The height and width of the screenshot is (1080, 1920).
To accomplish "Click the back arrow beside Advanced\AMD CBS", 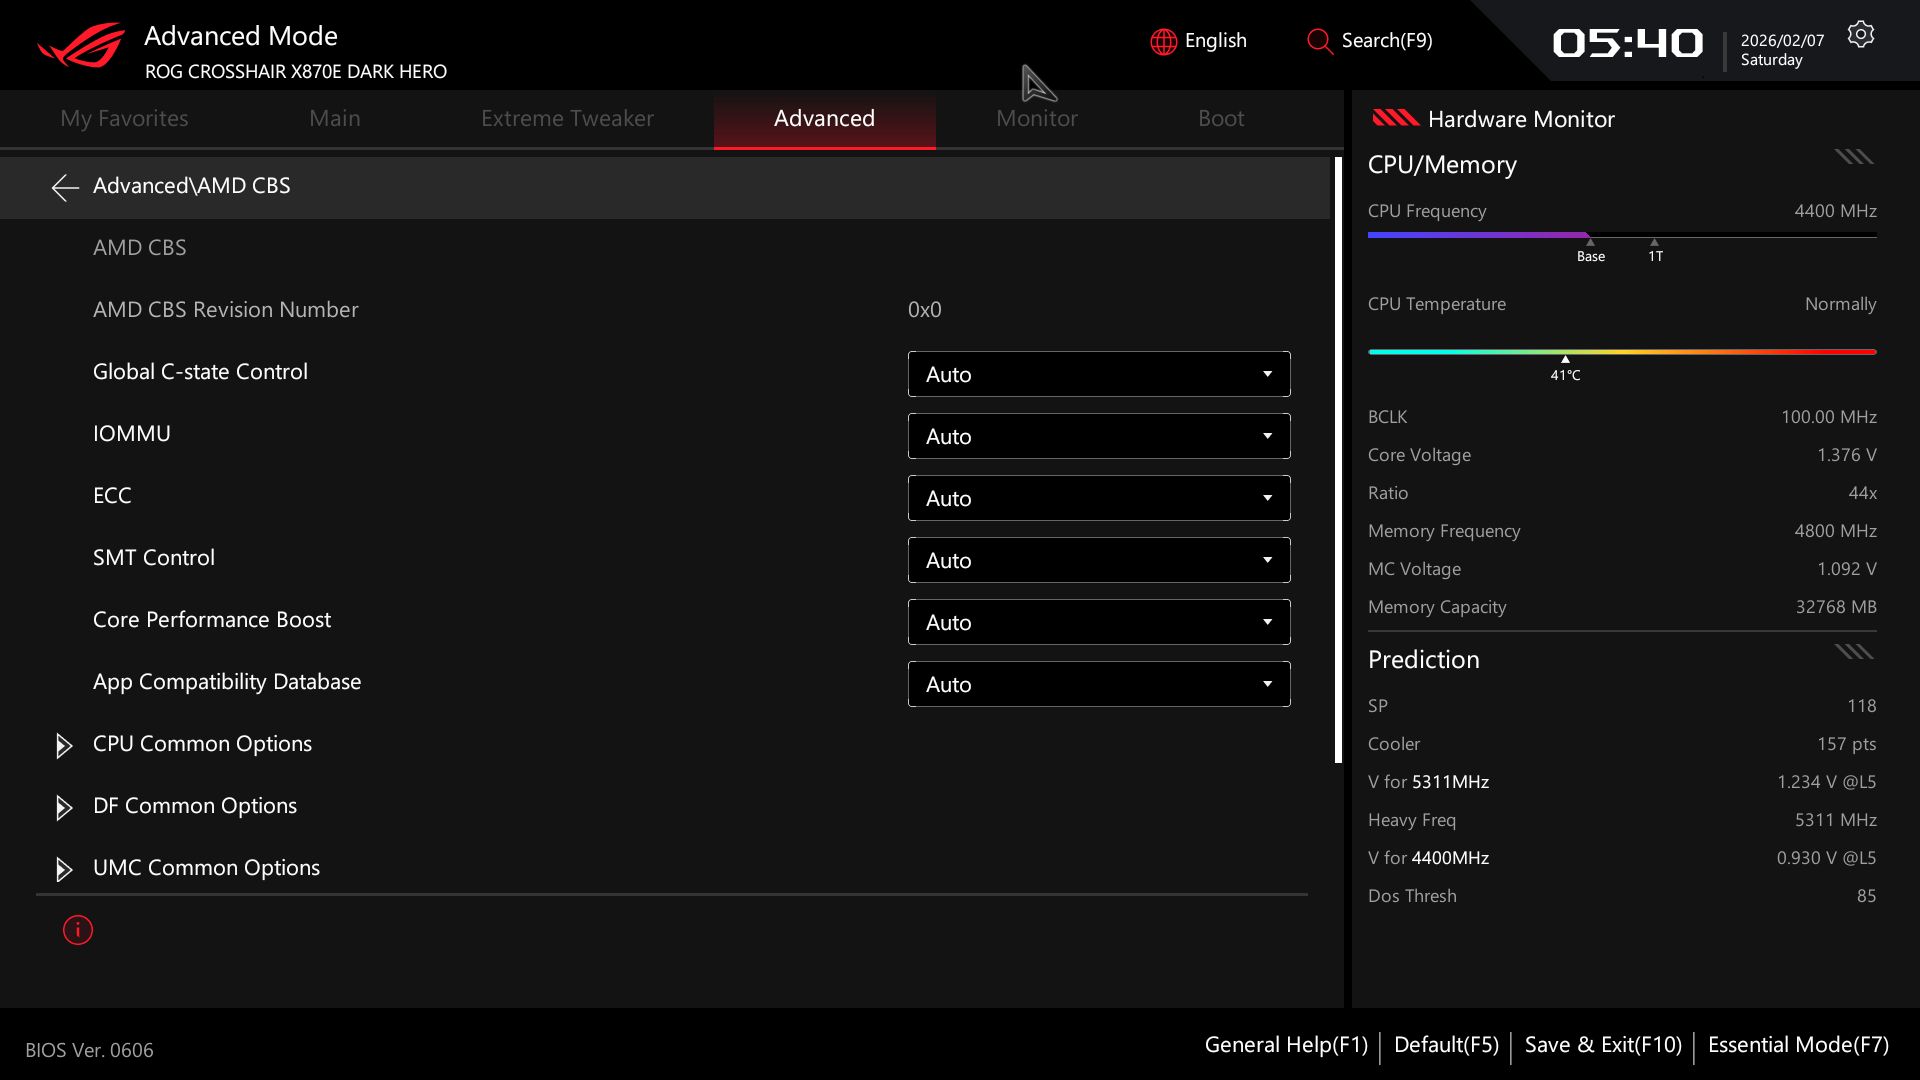I will click(x=65, y=187).
